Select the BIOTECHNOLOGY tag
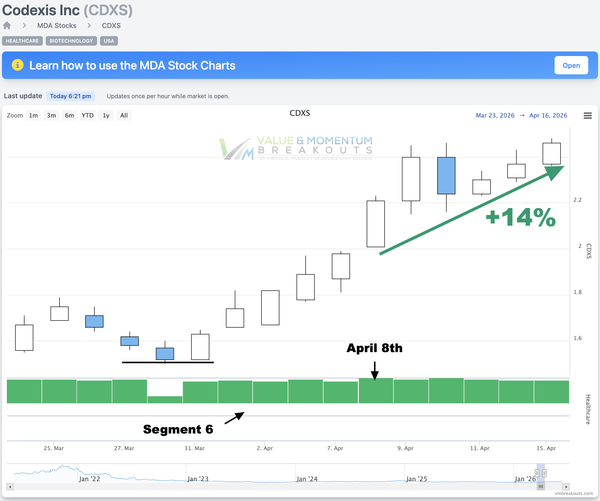 tap(71, 41)
